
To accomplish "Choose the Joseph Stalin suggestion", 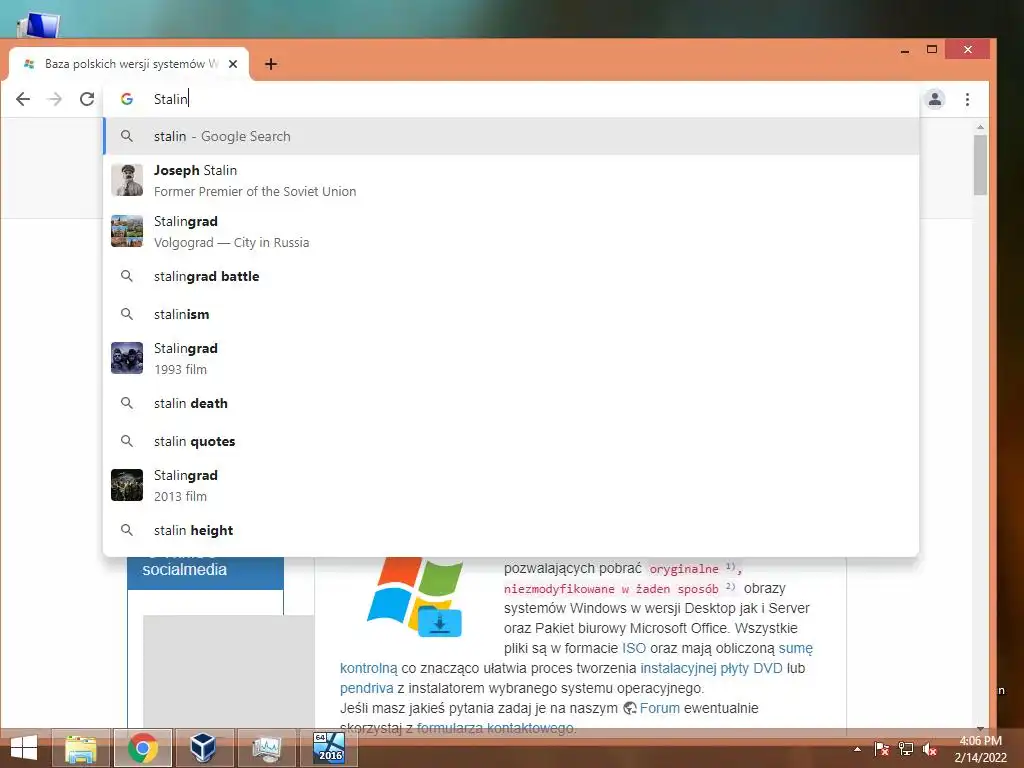I will pos(511,180).
